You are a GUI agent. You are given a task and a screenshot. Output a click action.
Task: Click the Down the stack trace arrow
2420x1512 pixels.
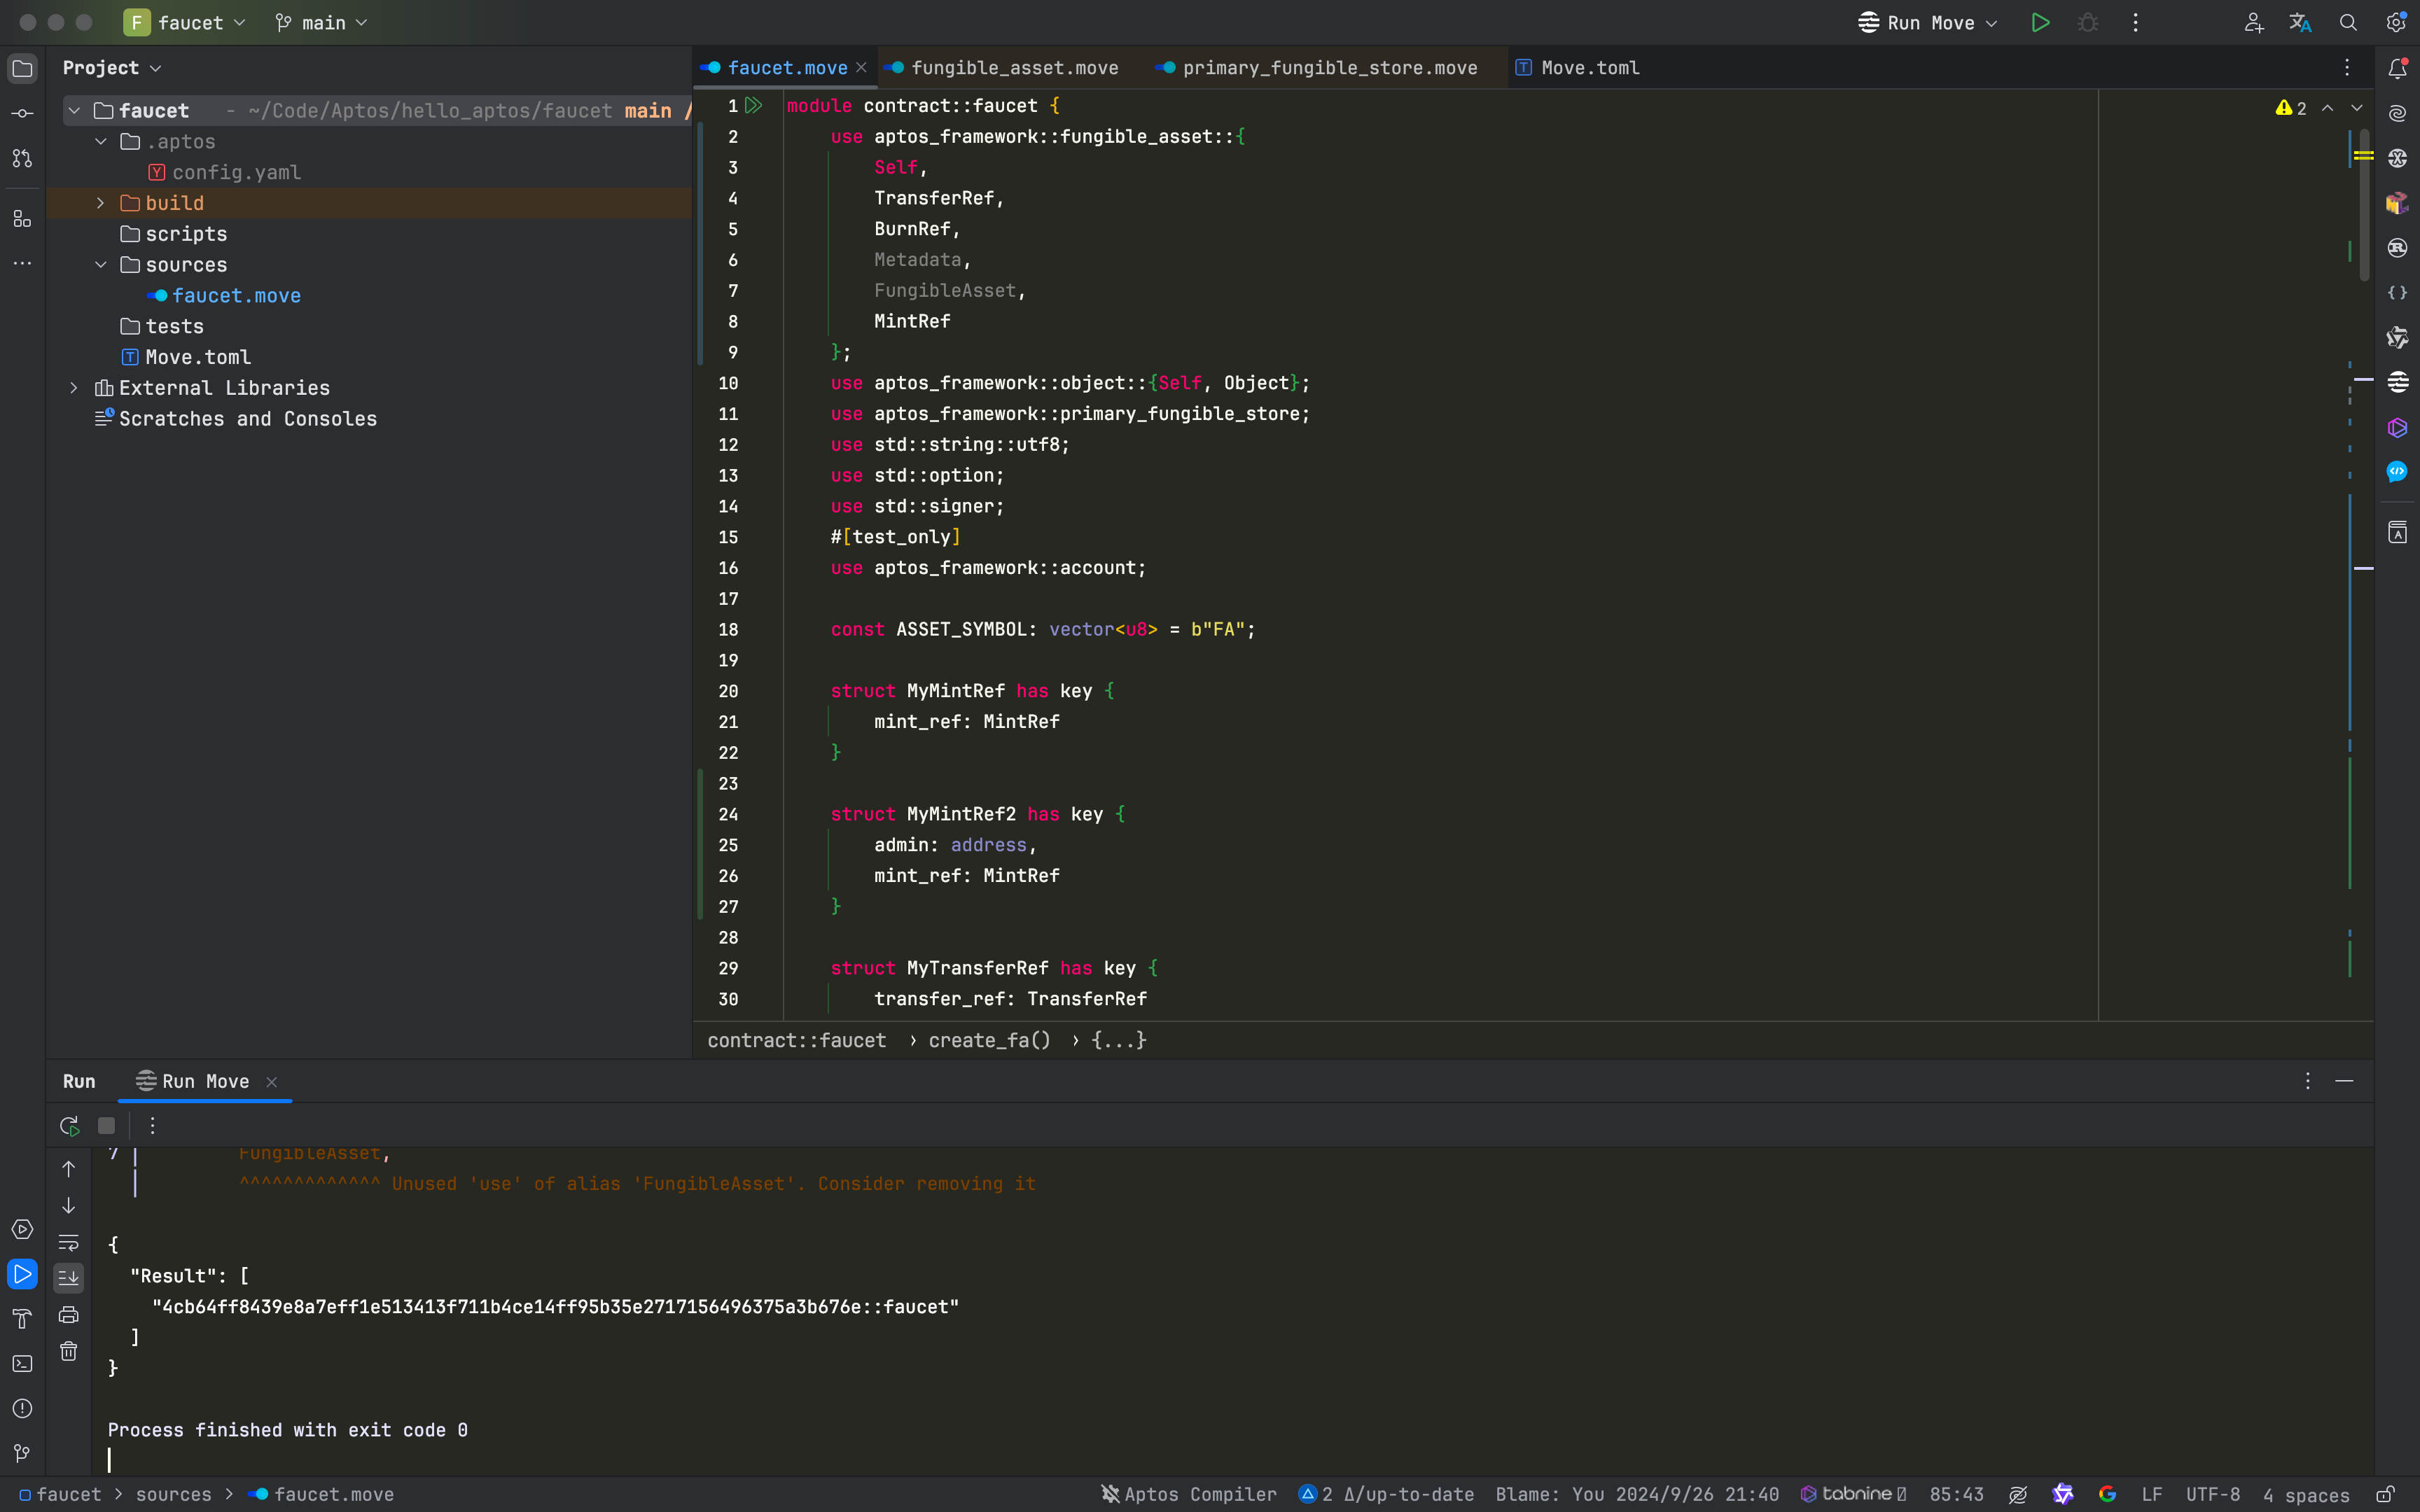(68, 1205)
